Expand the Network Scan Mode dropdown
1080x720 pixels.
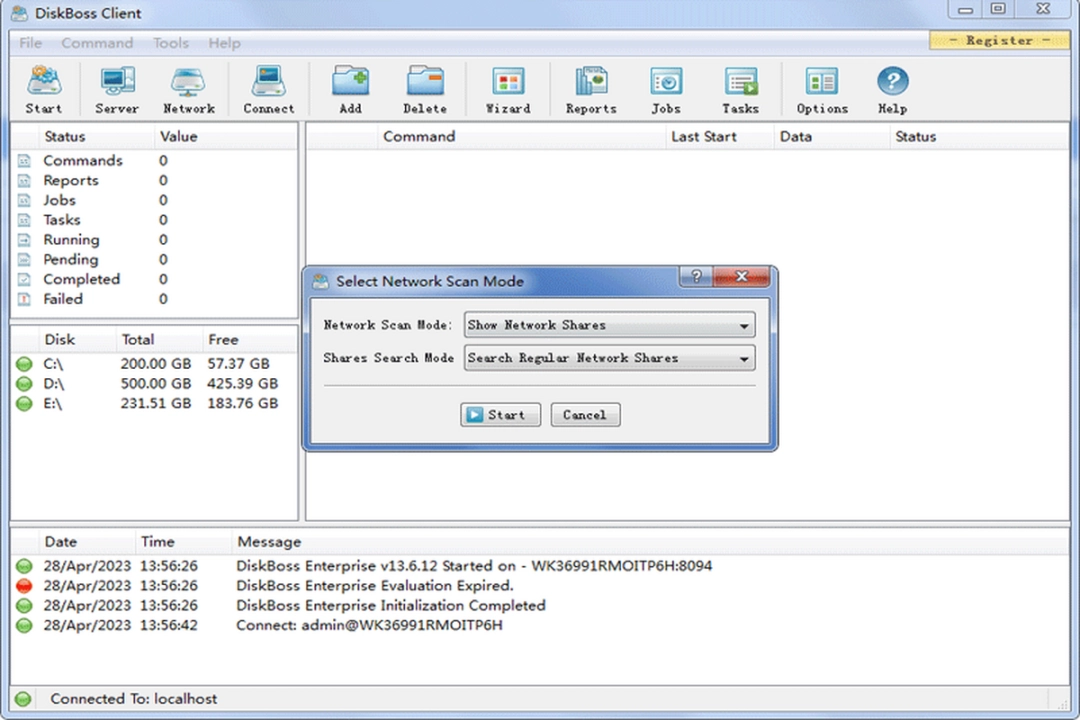[x=744, y=324]
